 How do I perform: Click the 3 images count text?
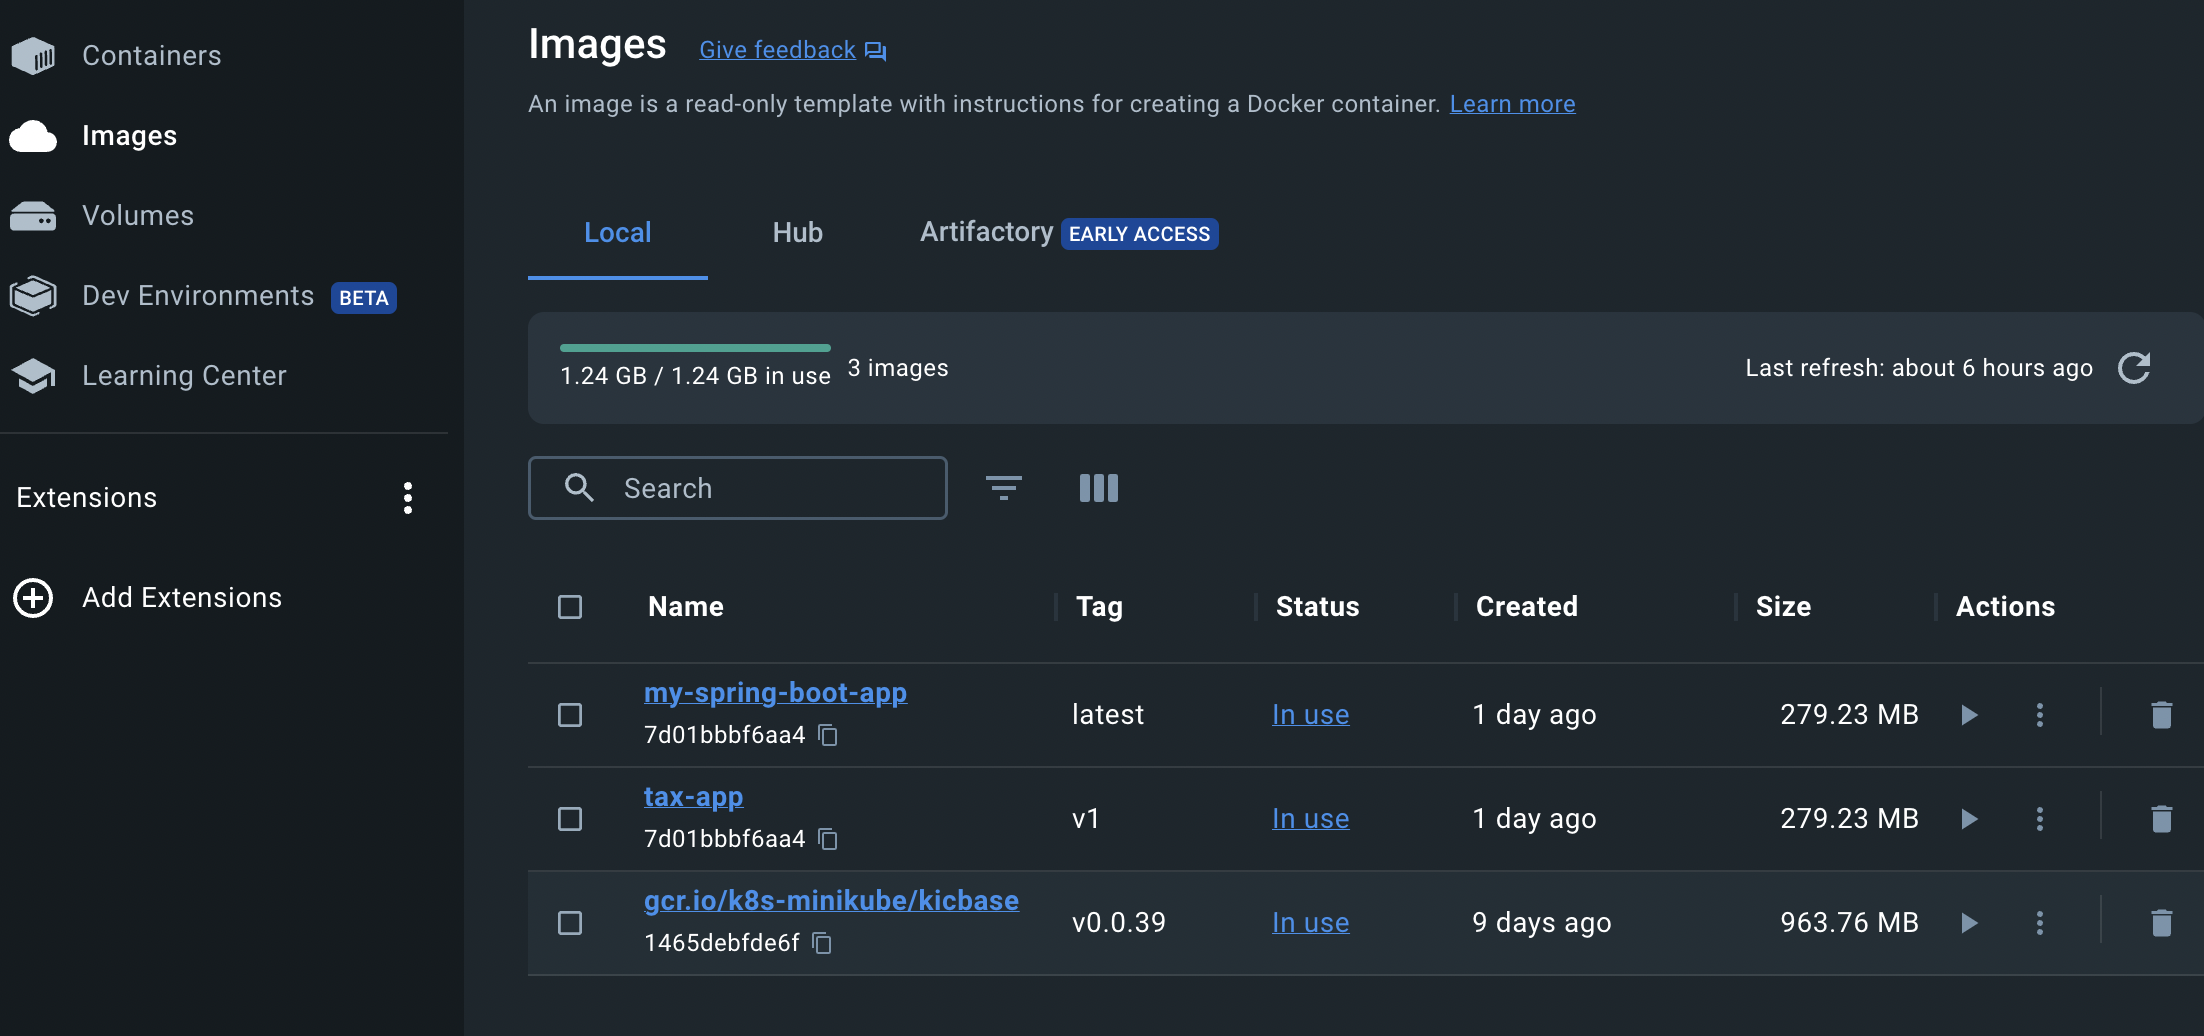(898, 369)
